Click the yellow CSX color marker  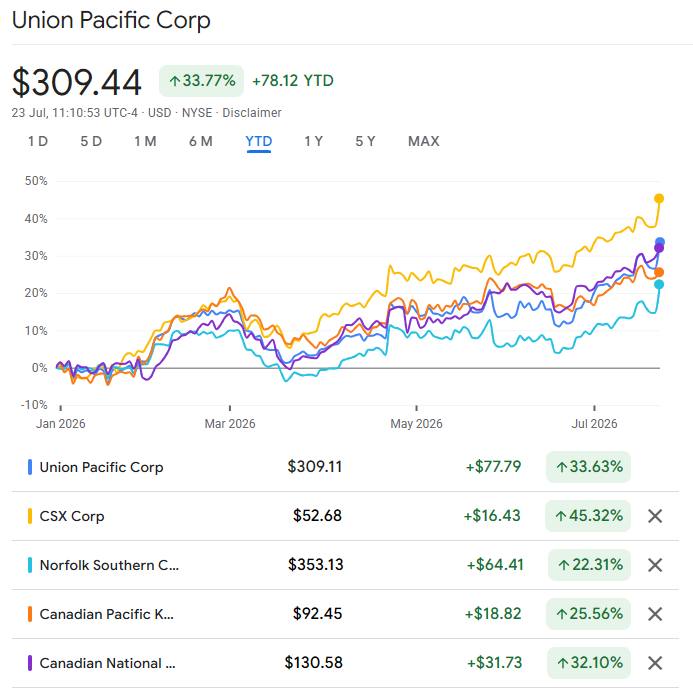[30, 516]
